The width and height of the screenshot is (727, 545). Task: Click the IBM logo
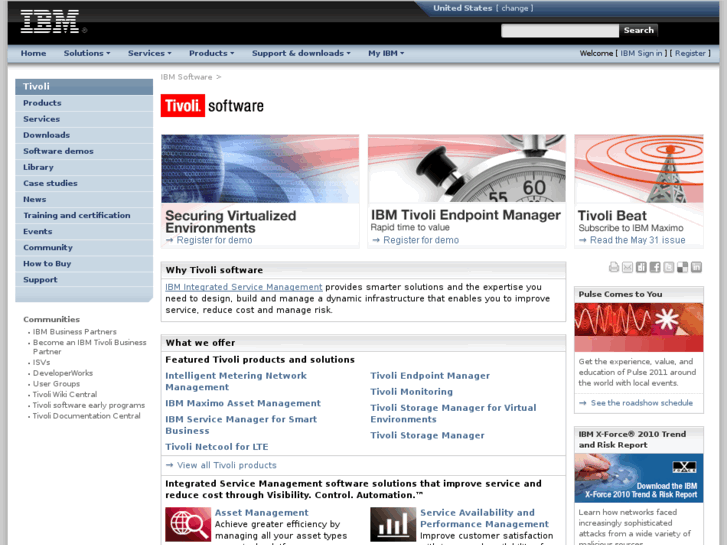point(50,21)
